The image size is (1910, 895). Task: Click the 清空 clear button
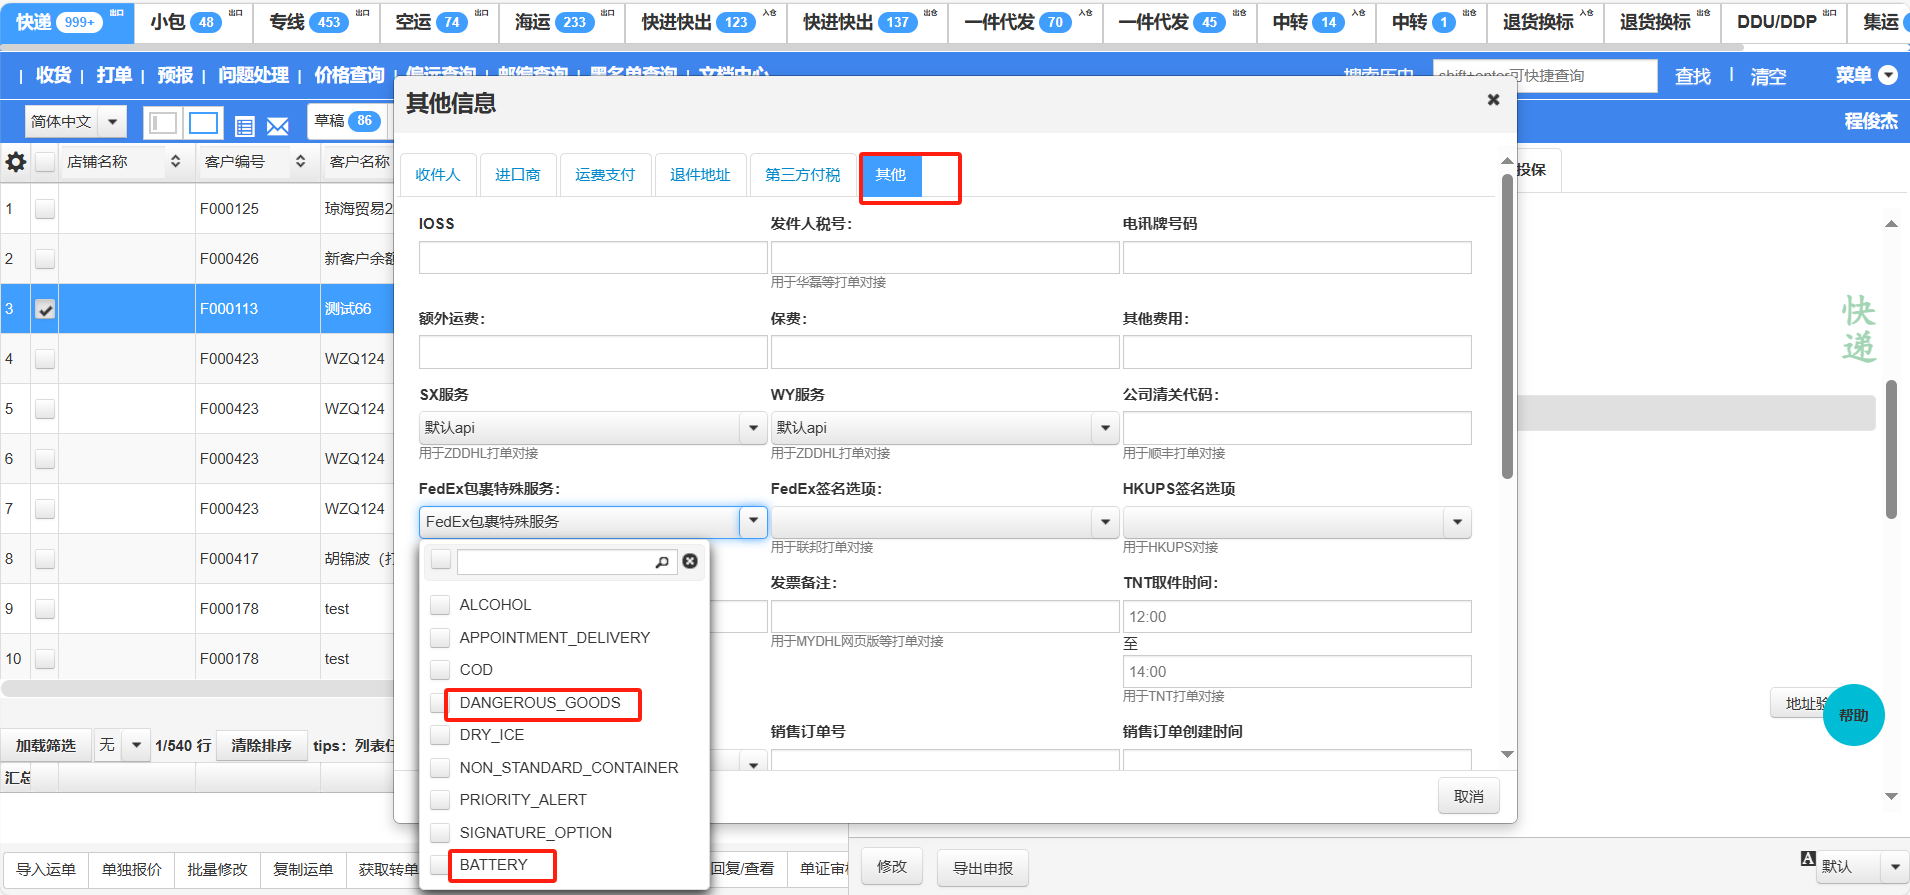click(1768, 76)
